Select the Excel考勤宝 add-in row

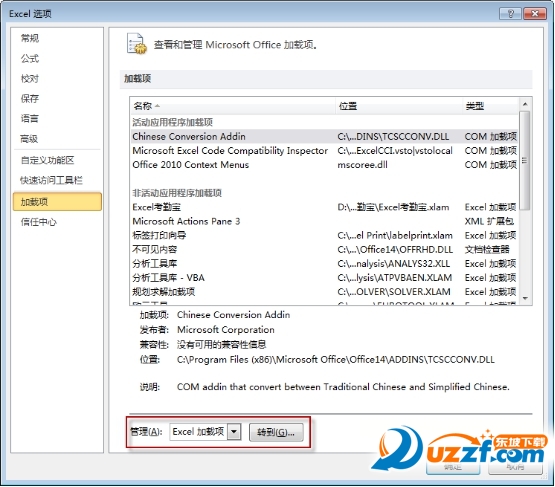click(324, 207)
